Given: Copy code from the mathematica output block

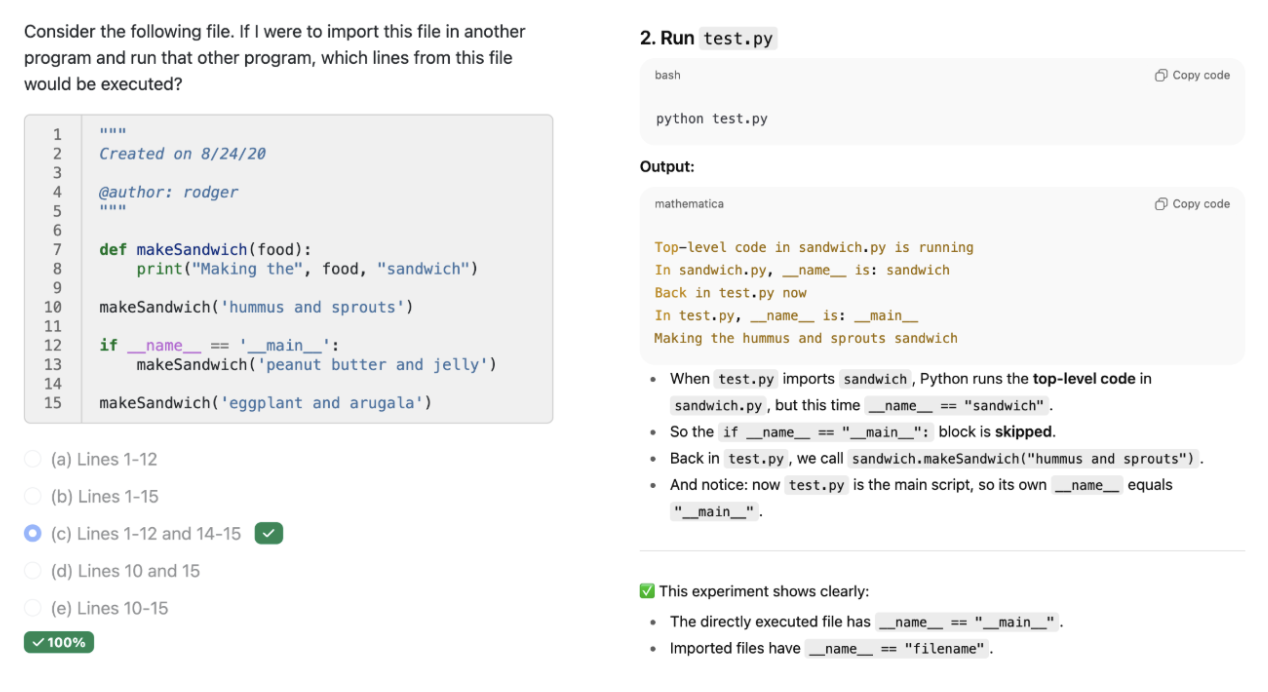Looking at the screenshot, I should [x=1192, y=204].
